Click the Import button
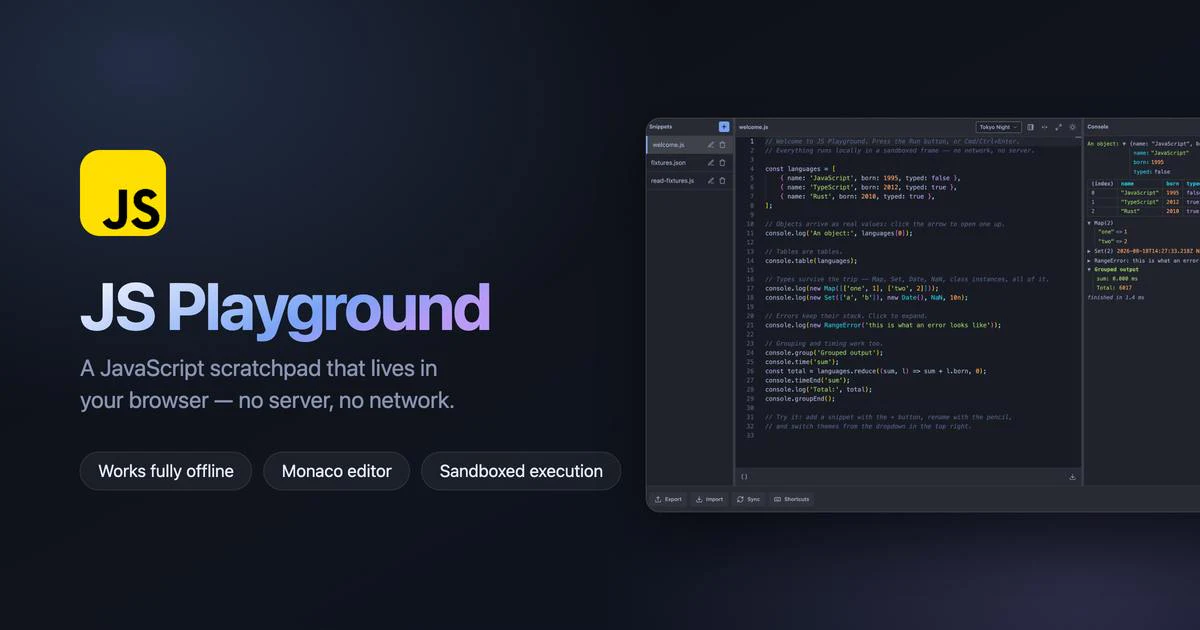 point(709,499)
